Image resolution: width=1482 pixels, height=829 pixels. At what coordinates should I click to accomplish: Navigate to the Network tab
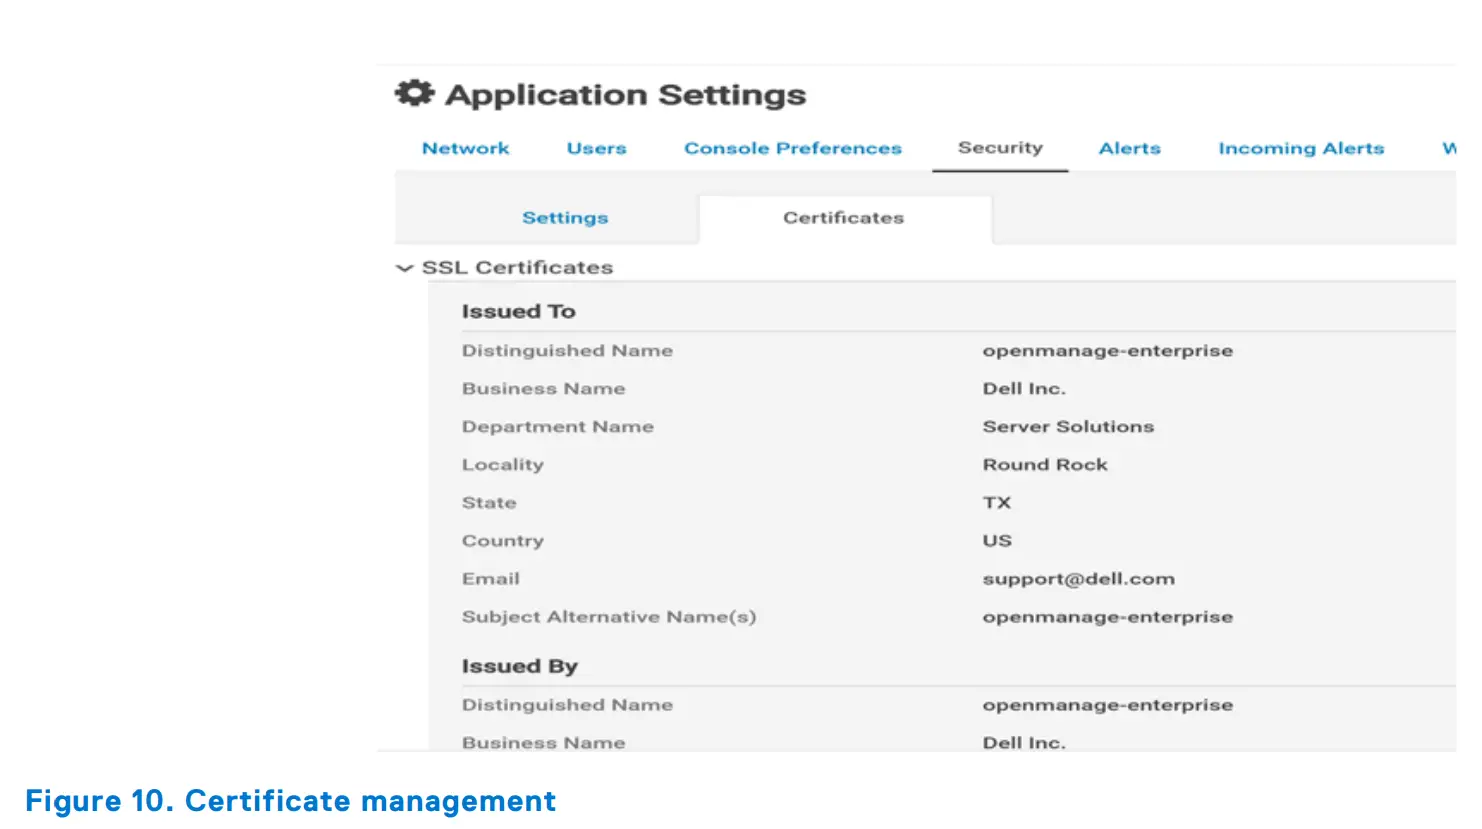click(465, 147)
